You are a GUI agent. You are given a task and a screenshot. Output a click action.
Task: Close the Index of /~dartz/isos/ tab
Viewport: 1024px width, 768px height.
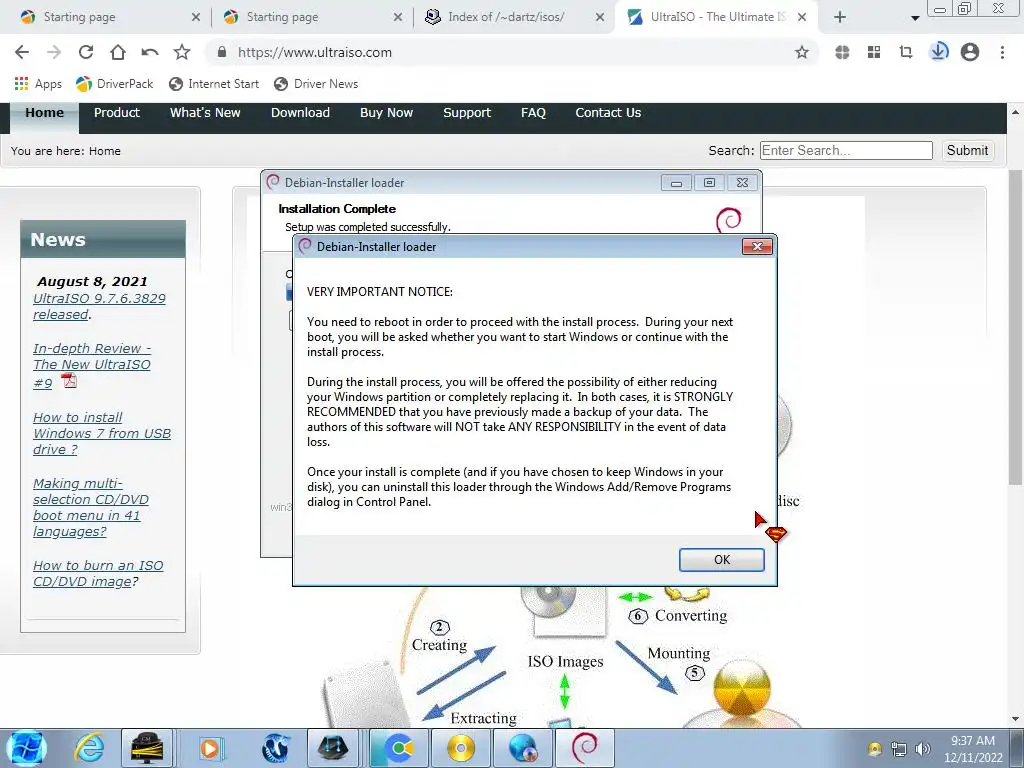(x=600, y=17)
